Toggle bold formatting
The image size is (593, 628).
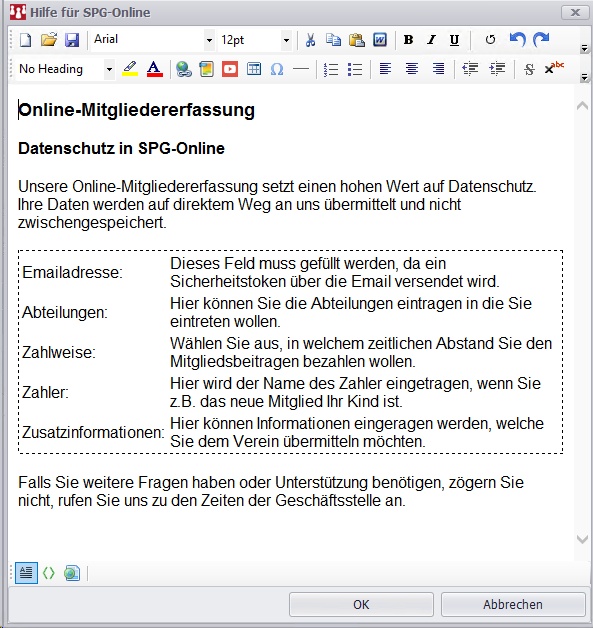pos(408,40)
